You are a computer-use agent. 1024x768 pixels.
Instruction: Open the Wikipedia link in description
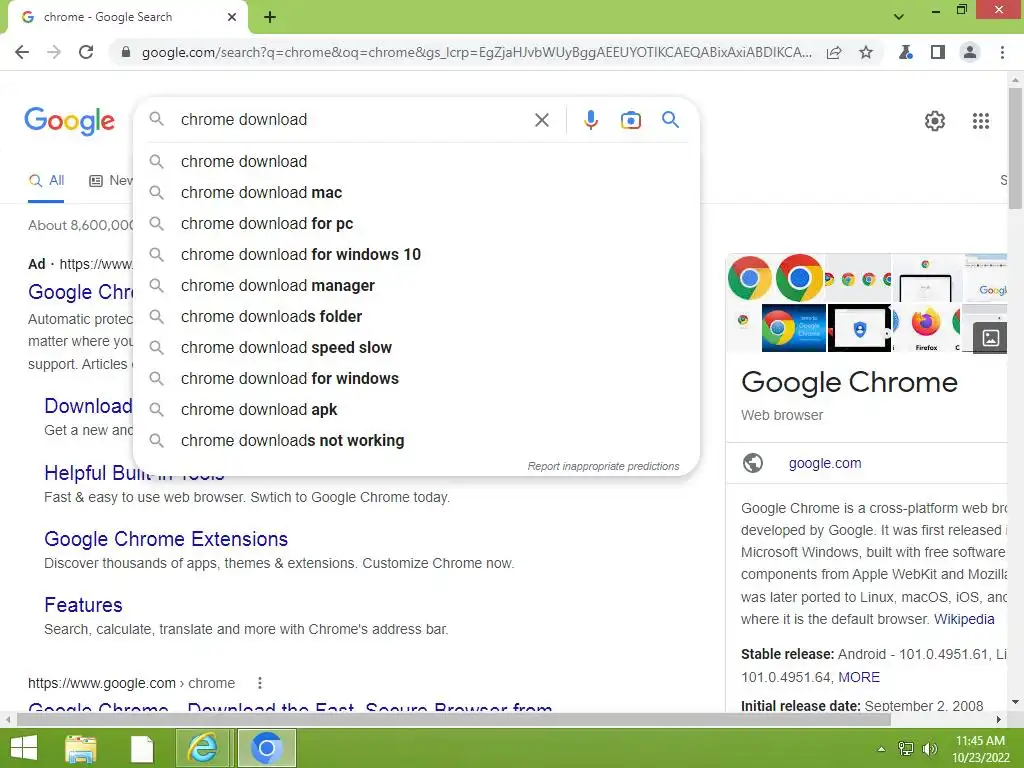coord(964,619)
